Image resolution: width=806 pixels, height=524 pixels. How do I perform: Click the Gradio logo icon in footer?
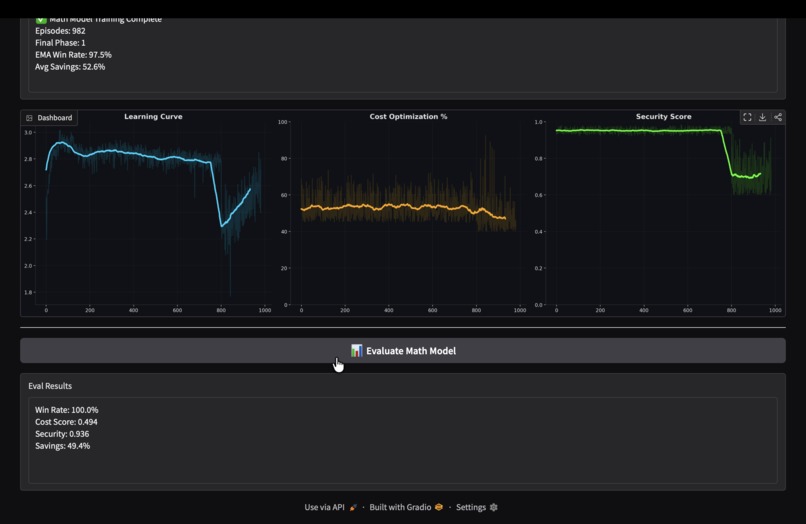pos(438,507)
